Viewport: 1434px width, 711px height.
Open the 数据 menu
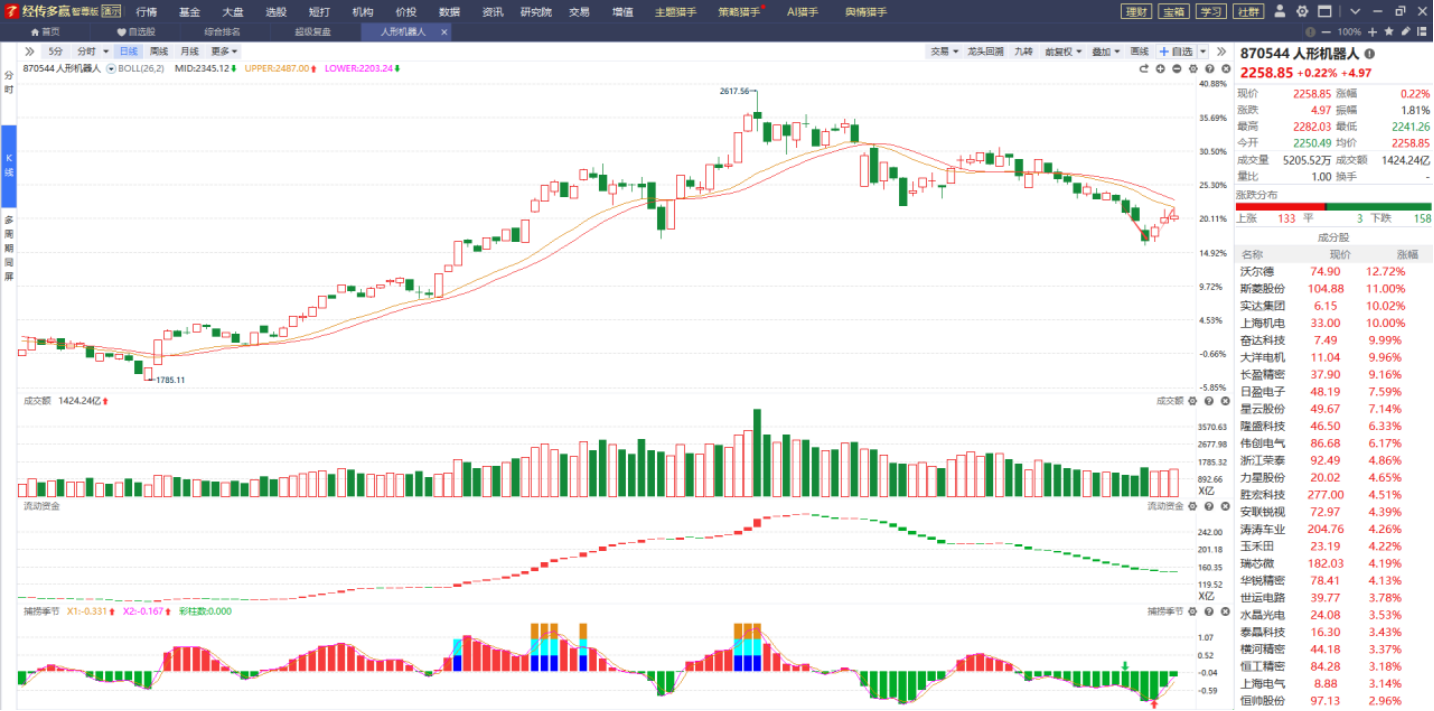(449, 12)
